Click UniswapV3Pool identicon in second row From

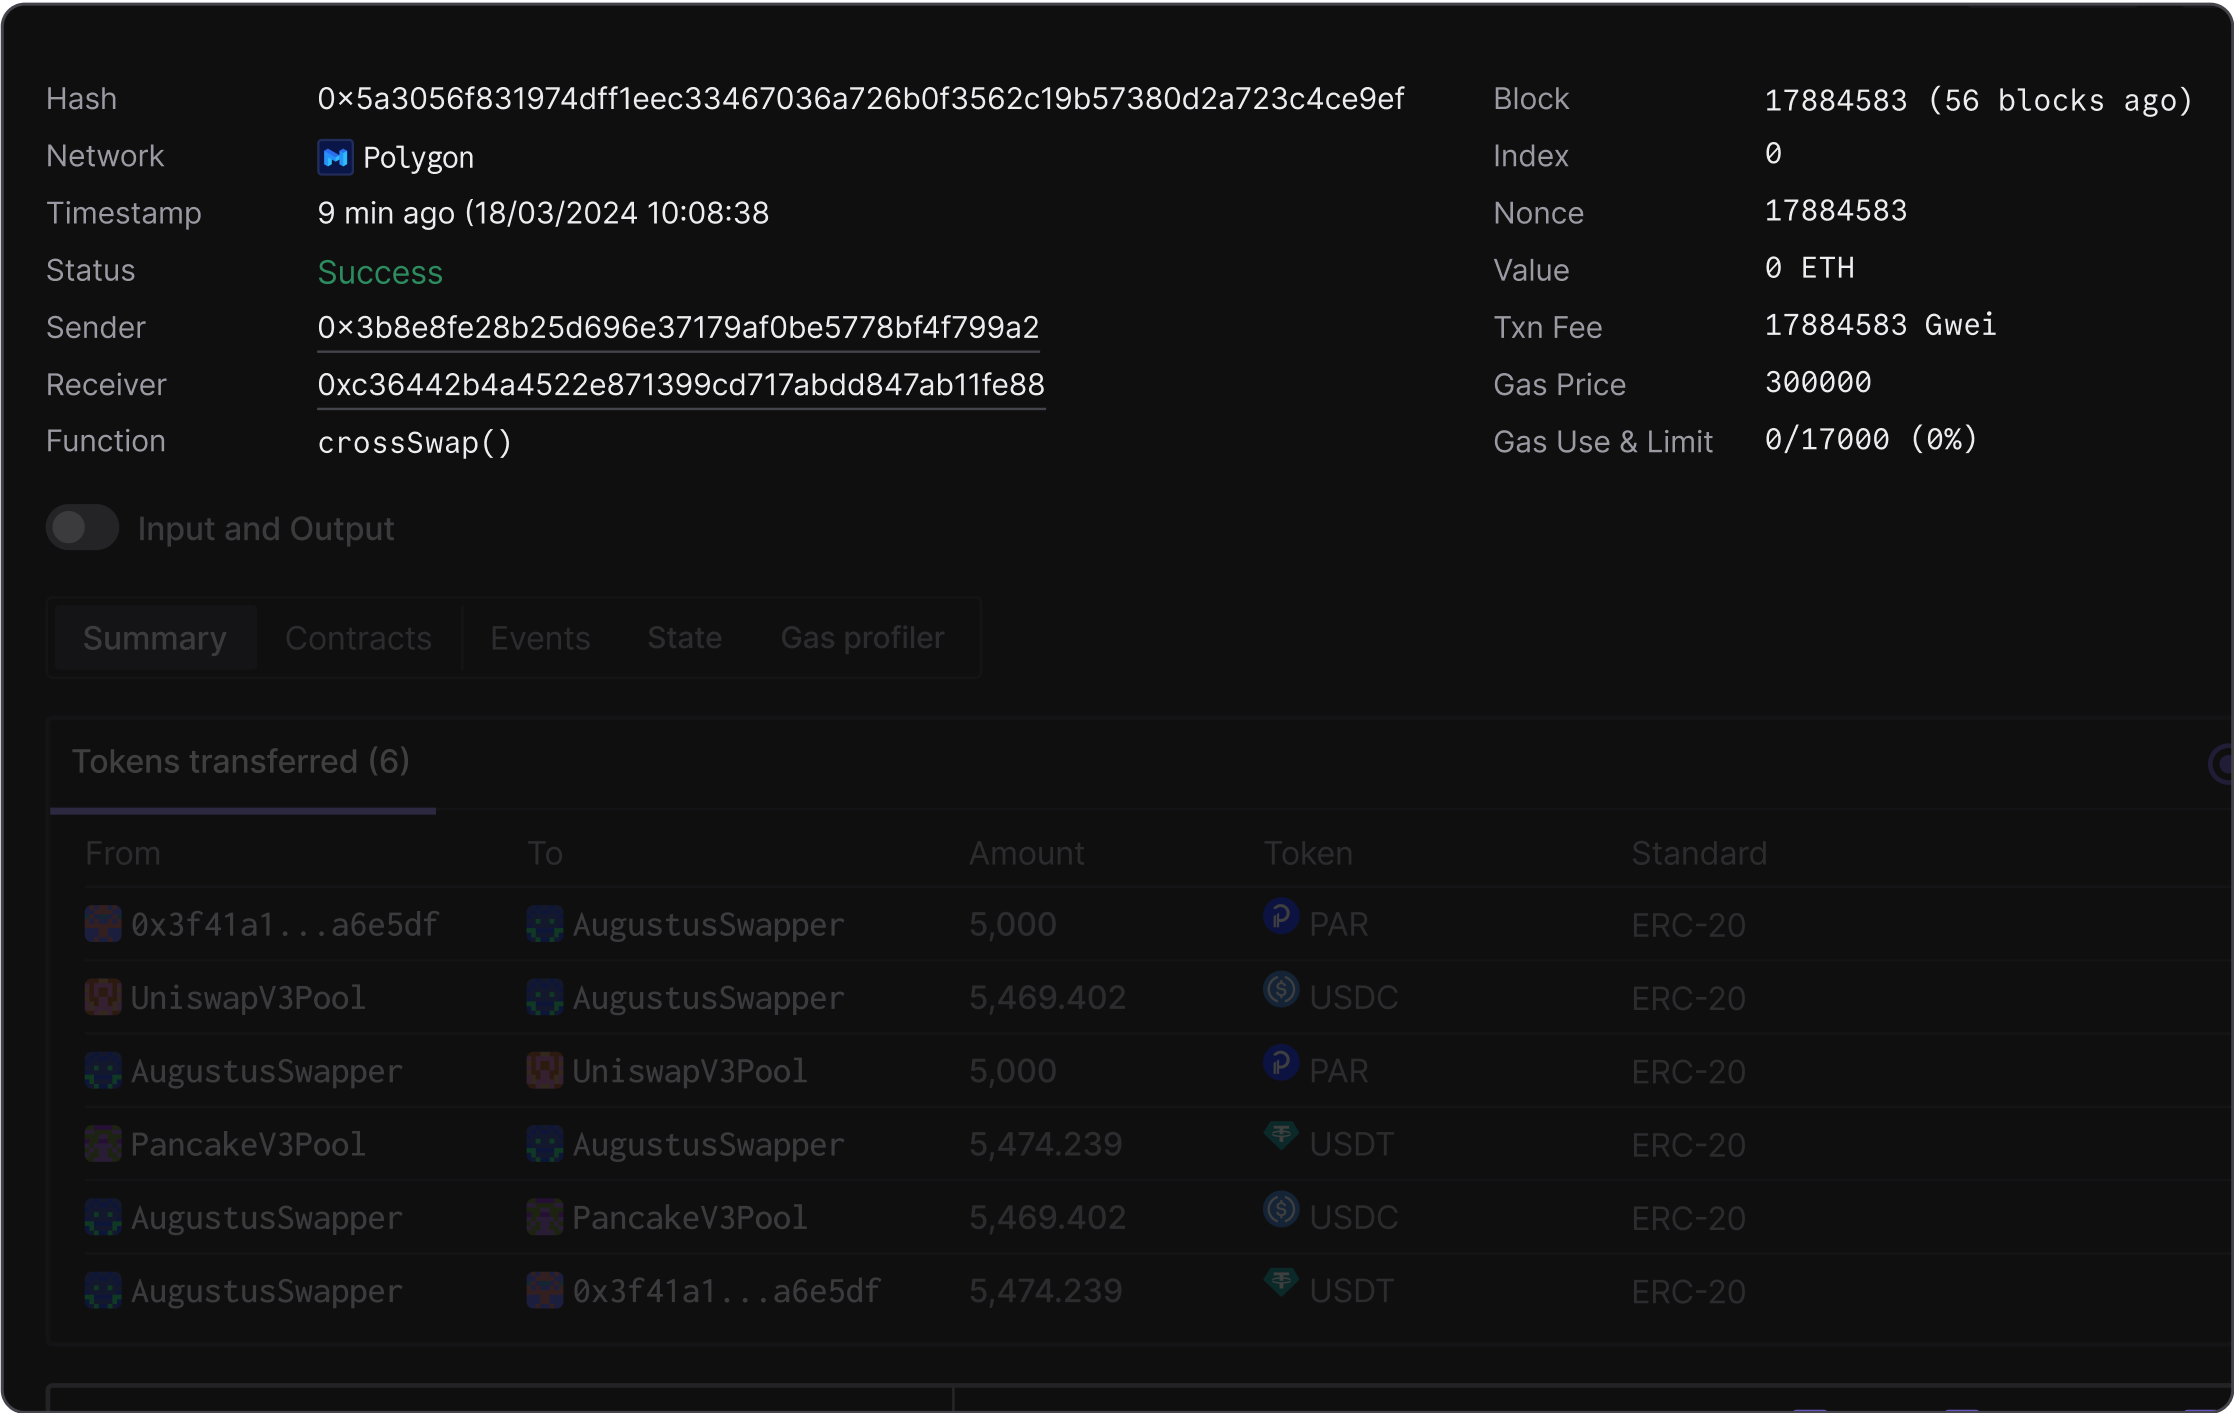point(103,997)
